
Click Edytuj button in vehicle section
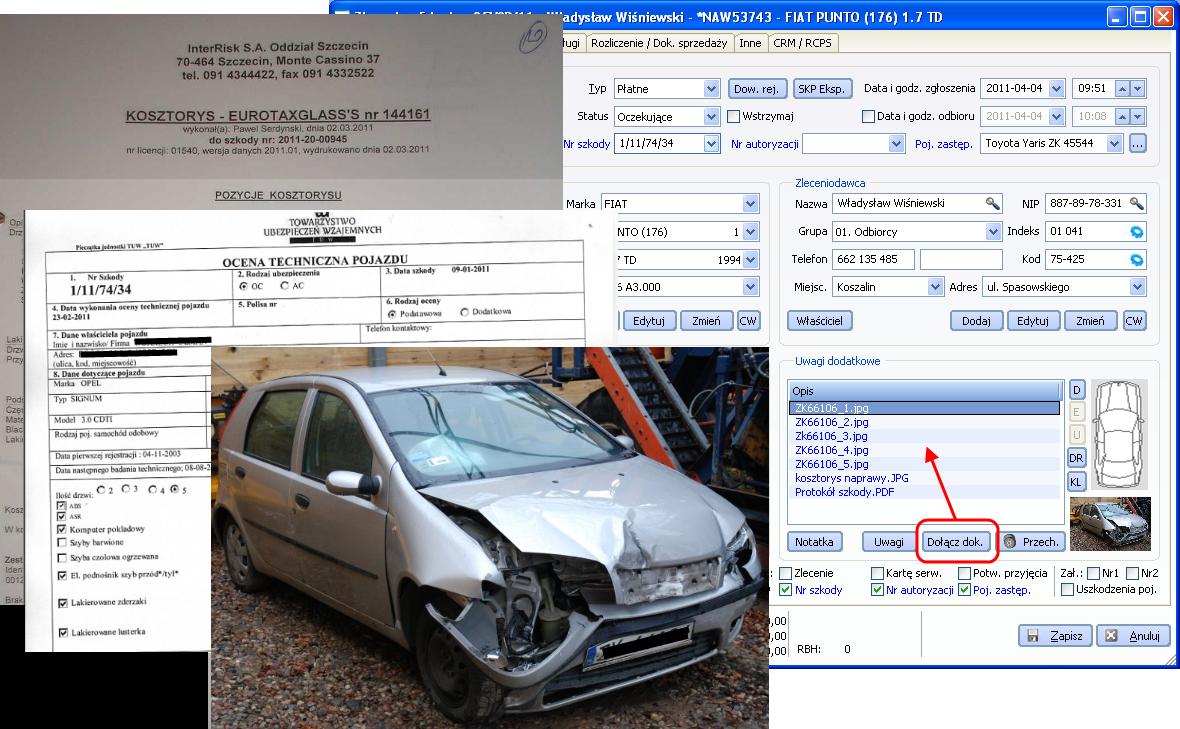649,320
